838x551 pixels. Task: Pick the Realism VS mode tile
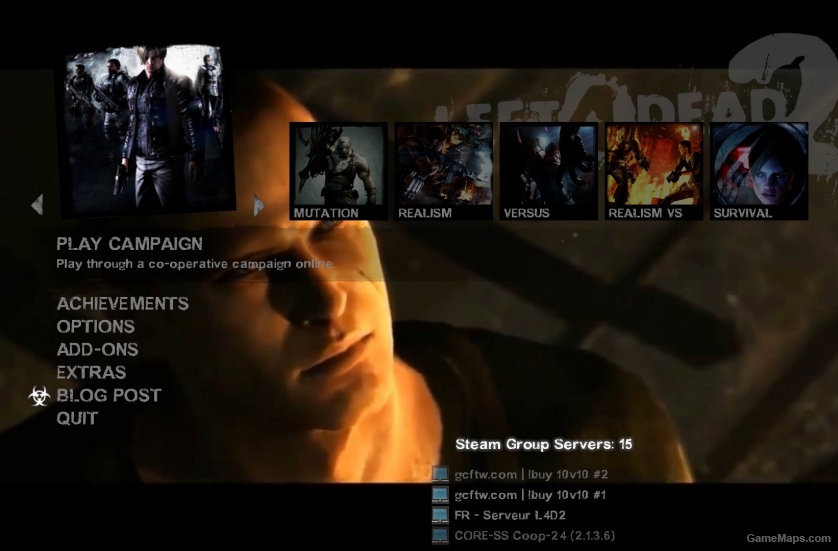pos(654,171)
